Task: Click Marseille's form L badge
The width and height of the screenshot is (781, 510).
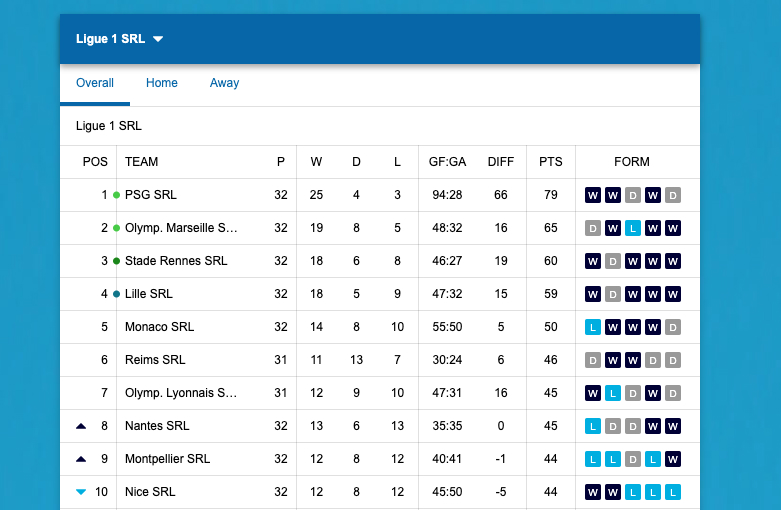Action: click(633, 228)
